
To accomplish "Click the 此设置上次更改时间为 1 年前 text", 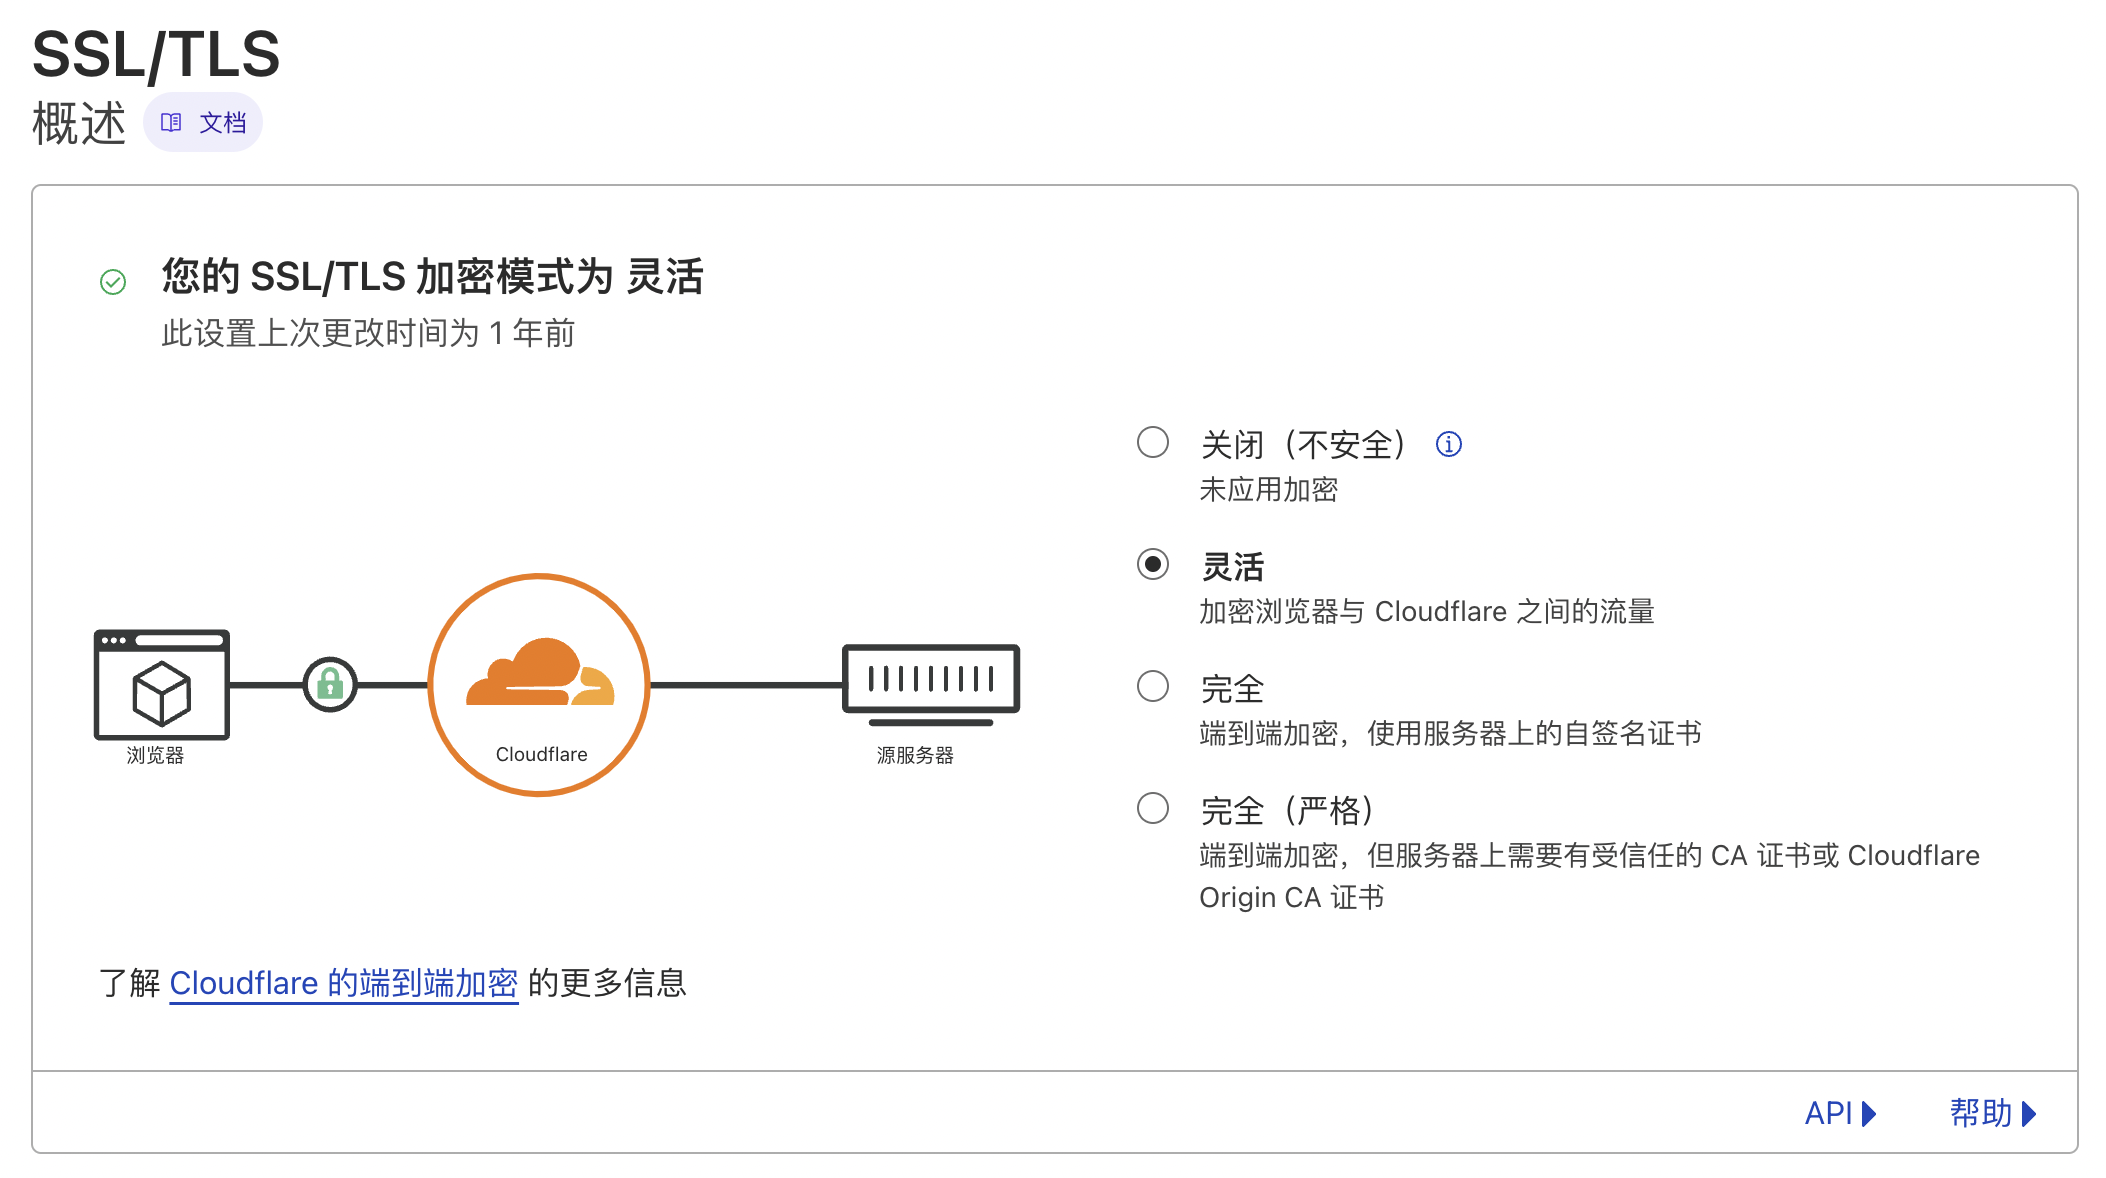I will [x=368, y=333].
